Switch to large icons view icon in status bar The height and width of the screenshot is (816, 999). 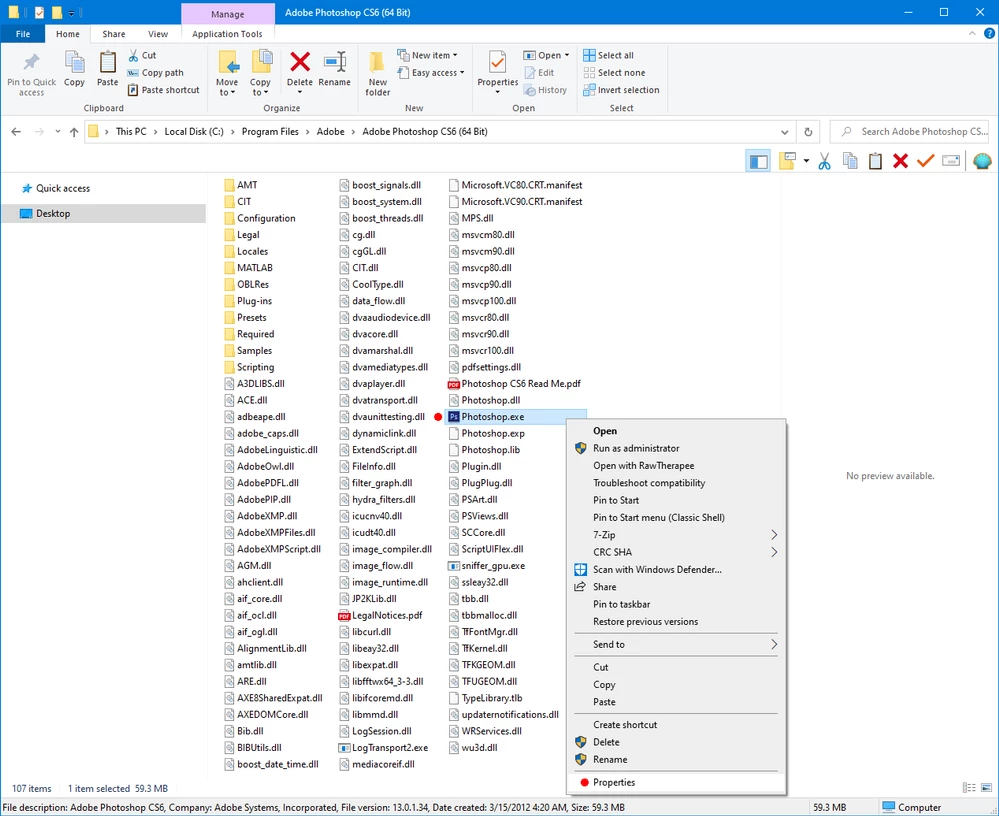(986, 788)
